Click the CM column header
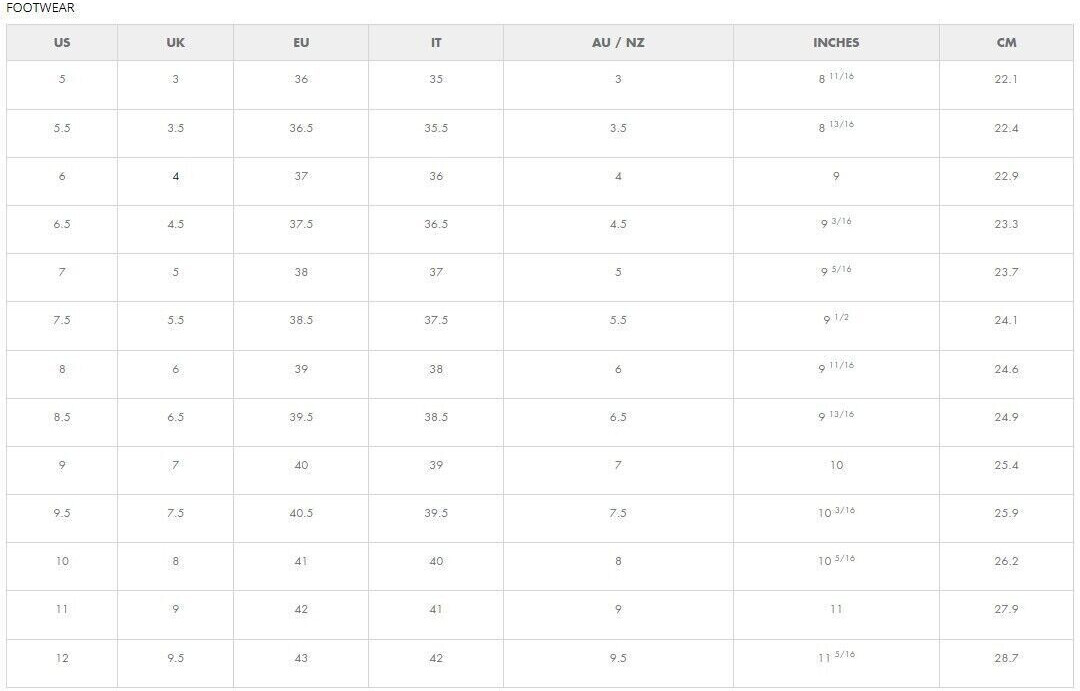The width and height of the screenshot is (1080, 691). (x=1006, y=43)
